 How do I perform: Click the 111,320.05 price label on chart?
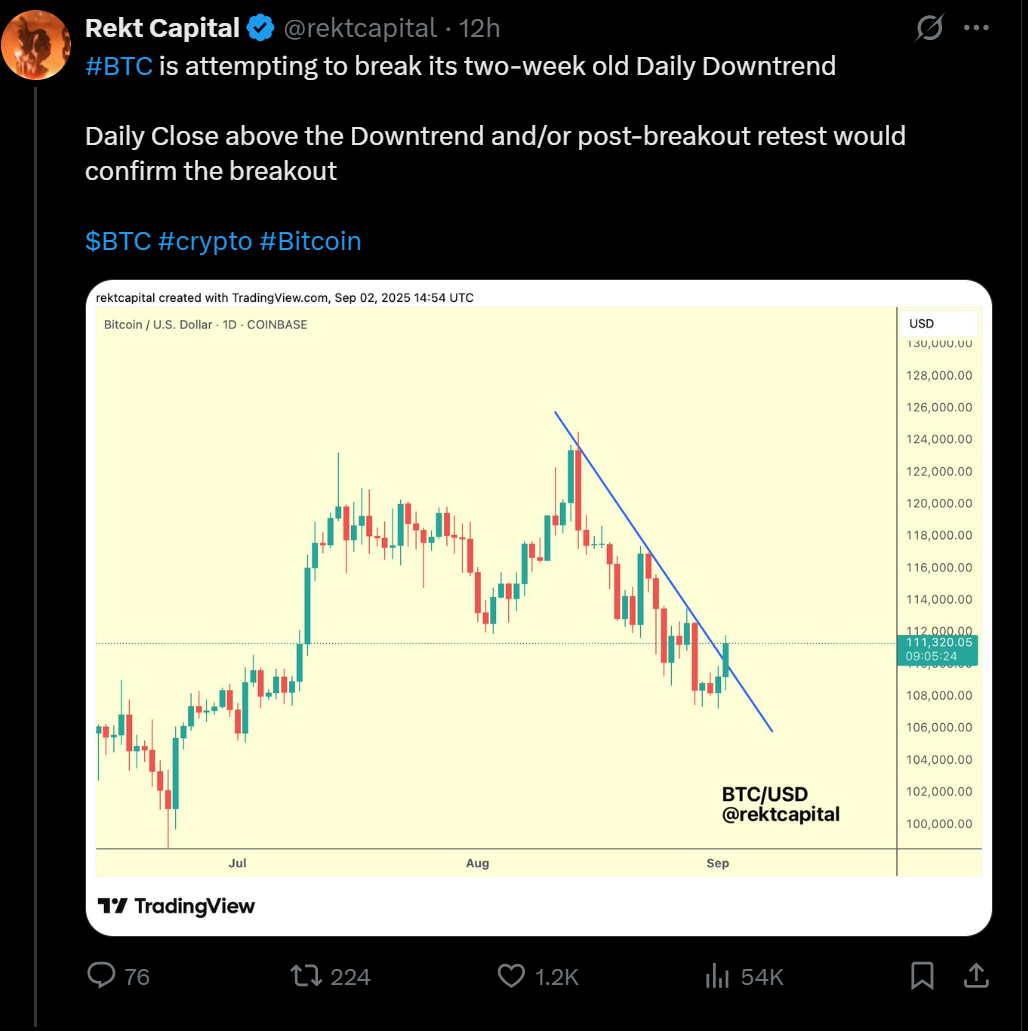coord(939,642)
